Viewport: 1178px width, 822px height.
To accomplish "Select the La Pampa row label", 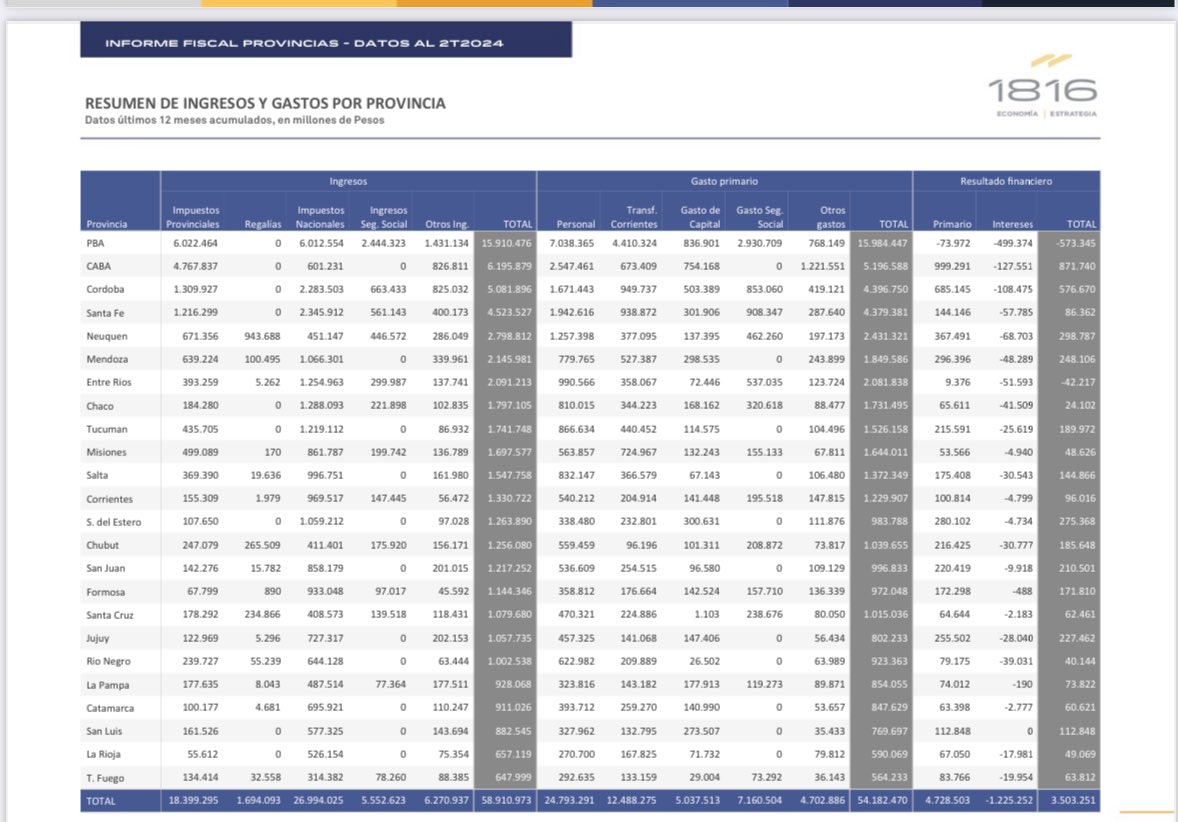I will coord(107,684).
